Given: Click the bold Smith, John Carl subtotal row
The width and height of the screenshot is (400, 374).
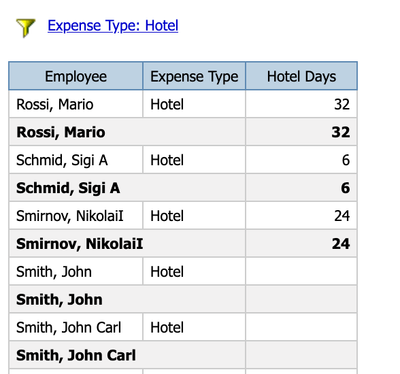Looking at the screenshot, I should [183, 355].
